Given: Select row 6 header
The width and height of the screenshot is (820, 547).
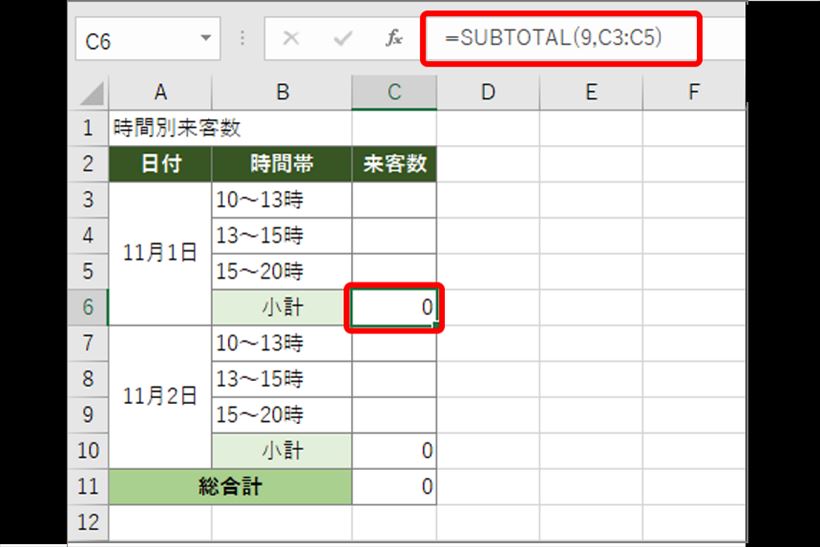Looking at the screenshot, I should coord(88,307).
